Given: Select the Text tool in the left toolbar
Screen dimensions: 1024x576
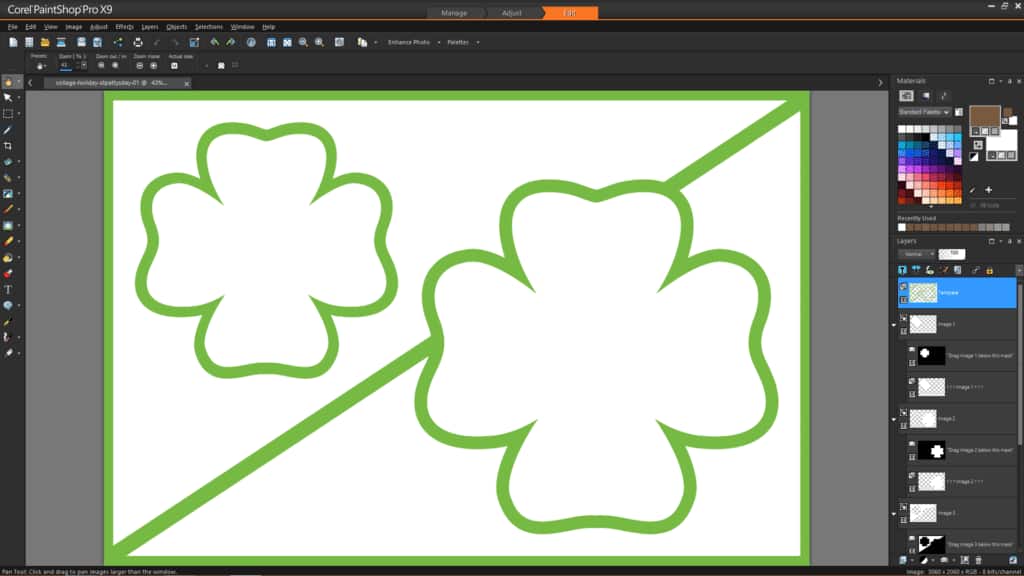Looking at the screenshot, I should click(x=8, y=289).
